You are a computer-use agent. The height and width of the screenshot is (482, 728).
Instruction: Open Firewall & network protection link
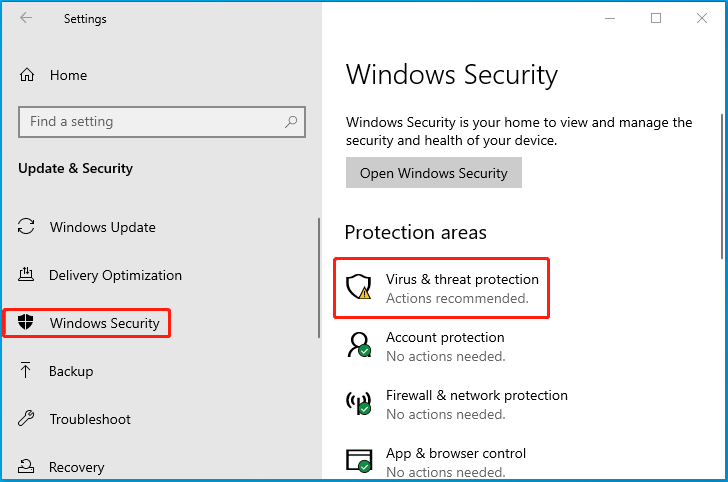click(477, 395)
